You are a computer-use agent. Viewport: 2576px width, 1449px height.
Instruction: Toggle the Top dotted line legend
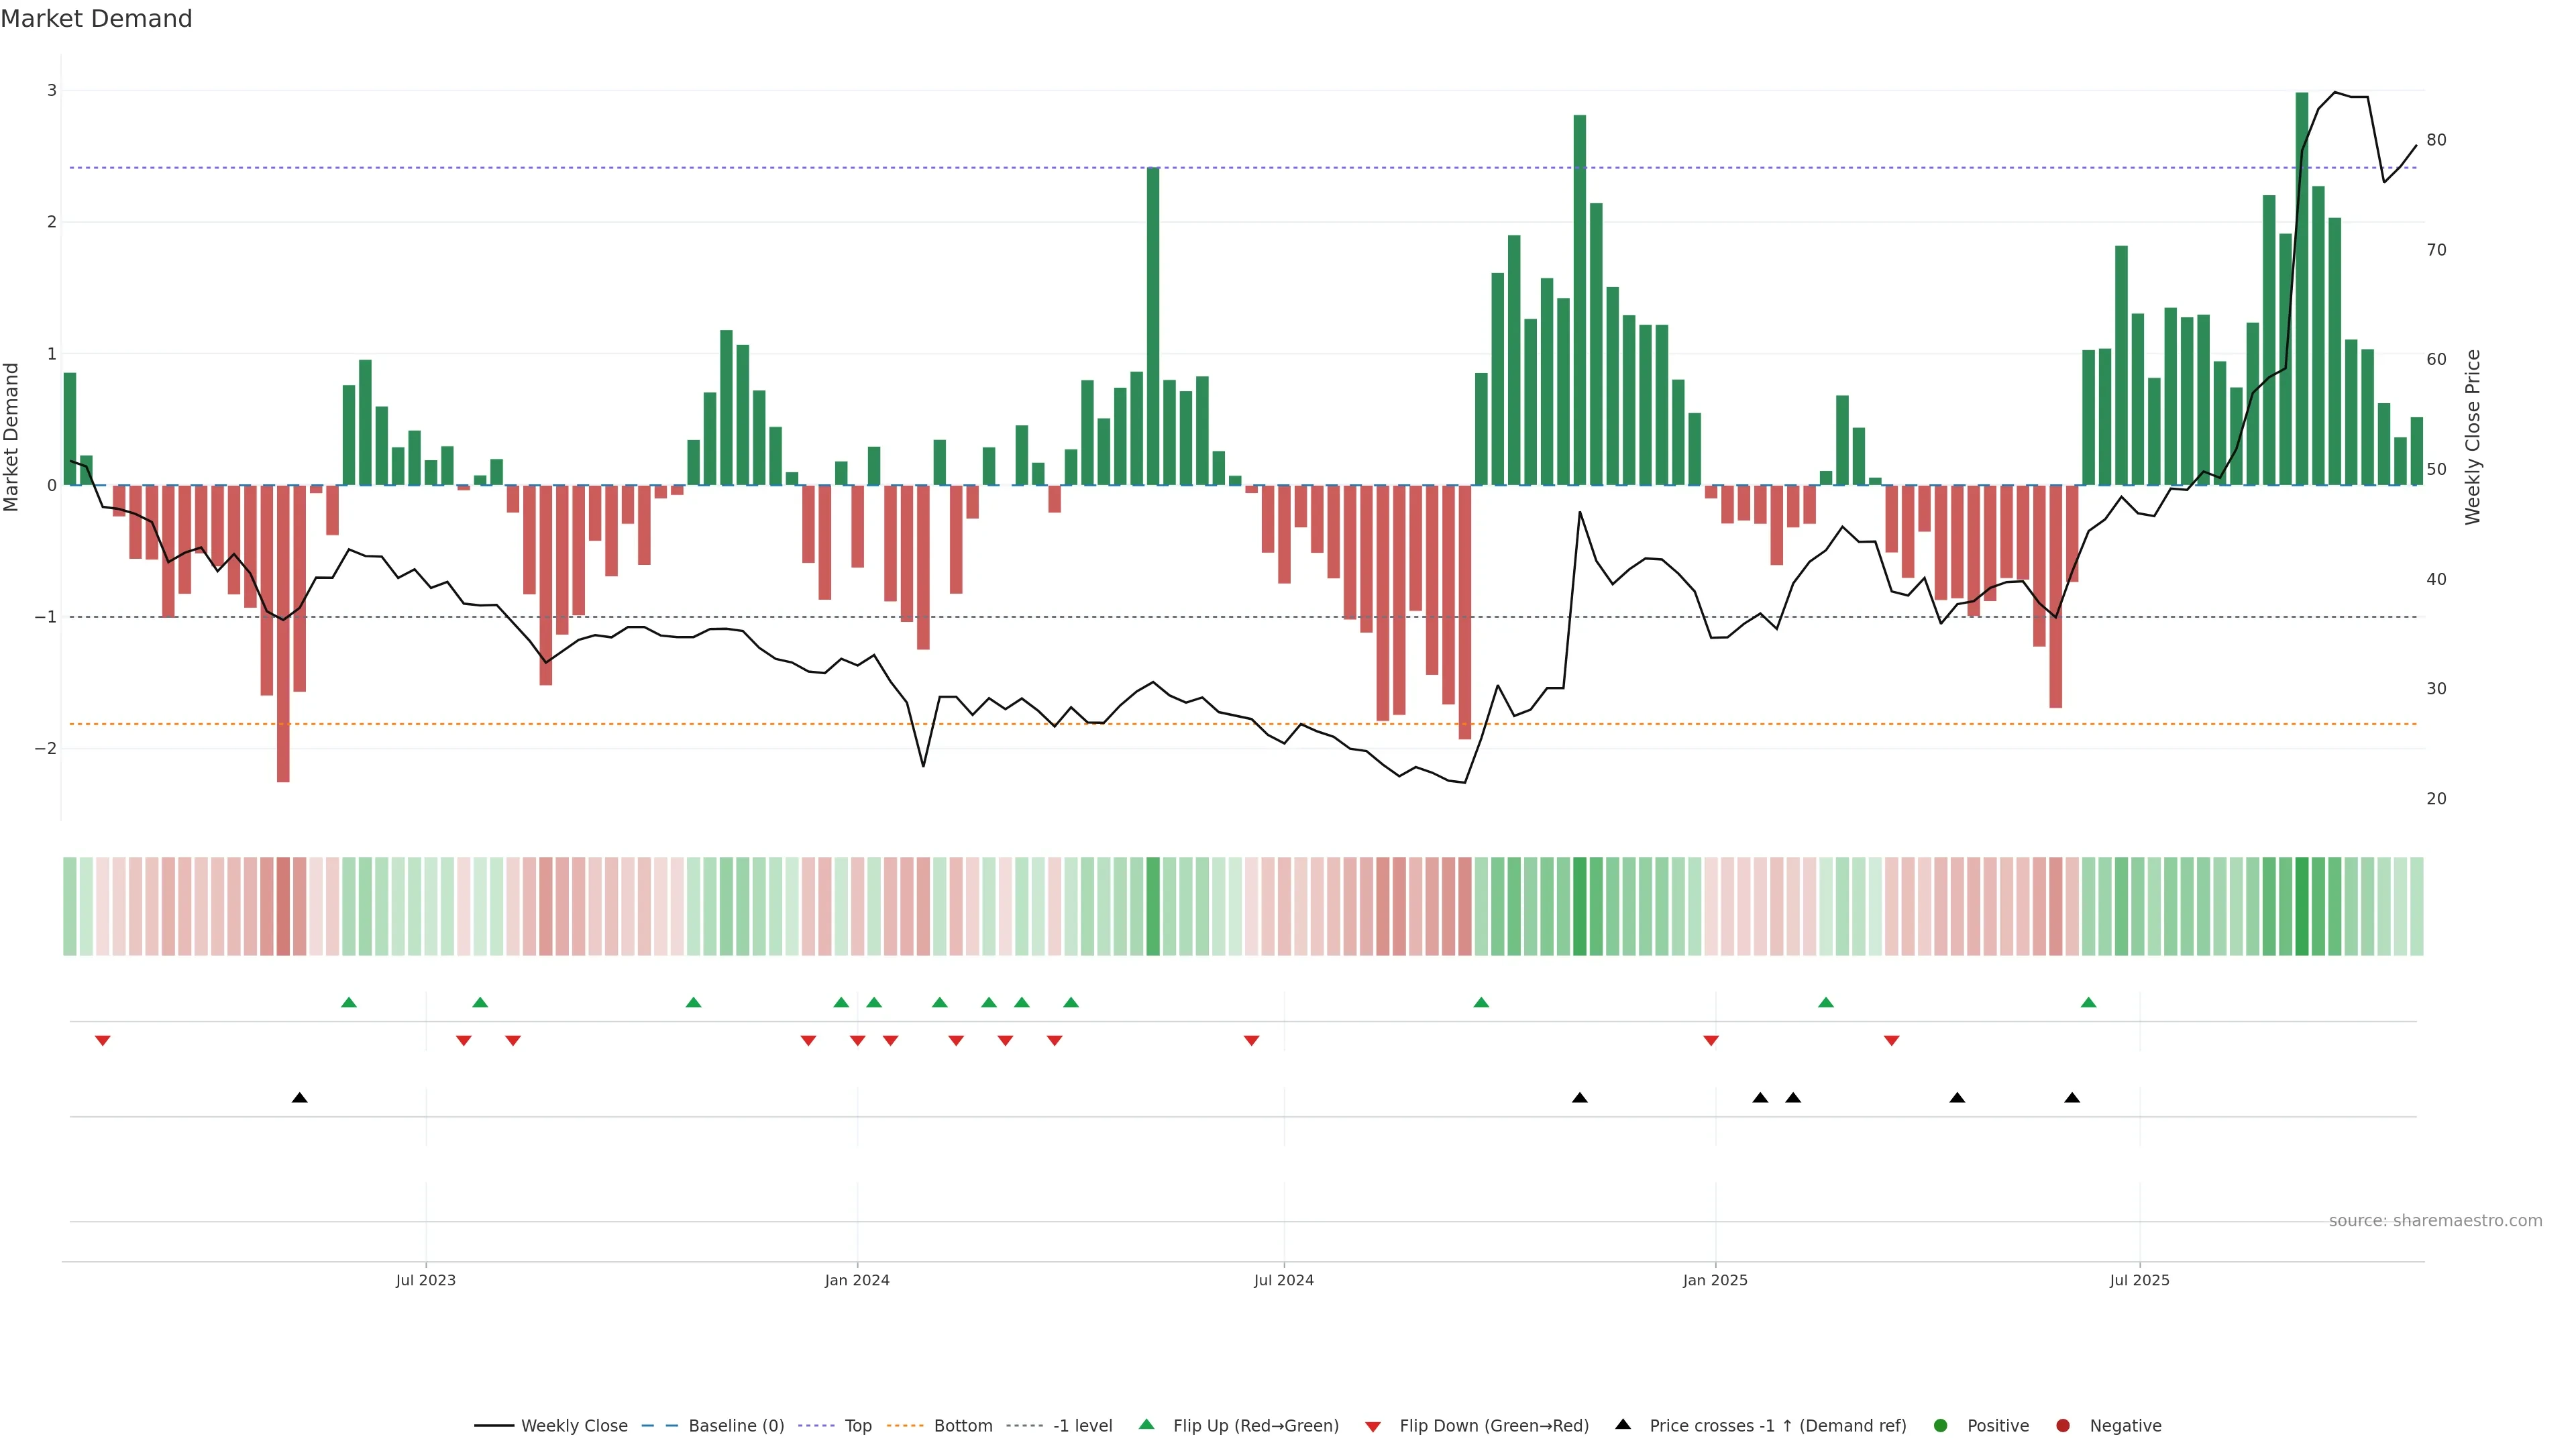(857, 1426)
